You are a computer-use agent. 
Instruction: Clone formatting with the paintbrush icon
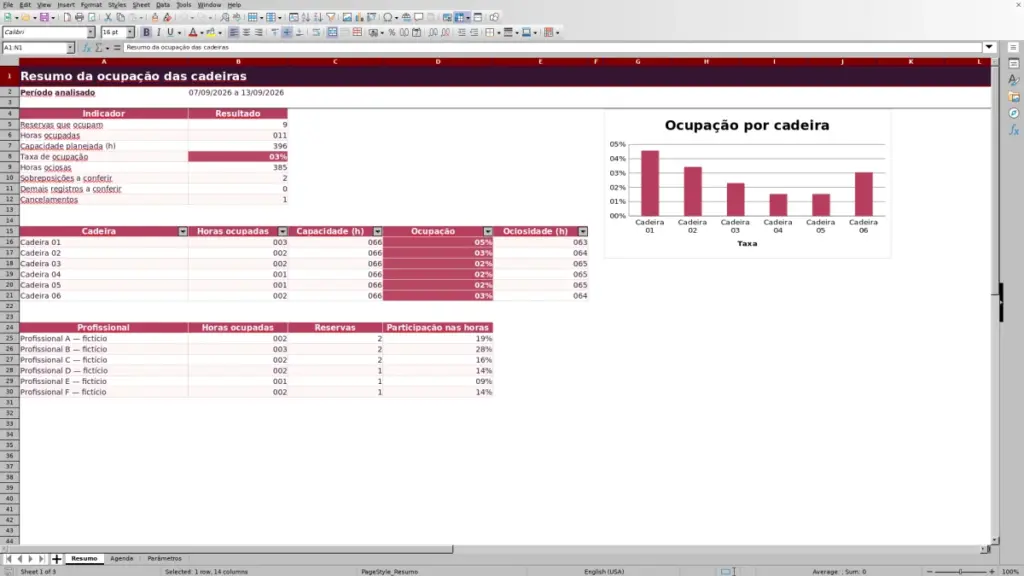(x=155, y=17)
